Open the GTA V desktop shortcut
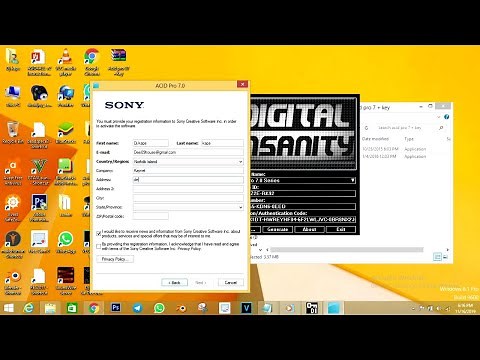 (39, 172)
